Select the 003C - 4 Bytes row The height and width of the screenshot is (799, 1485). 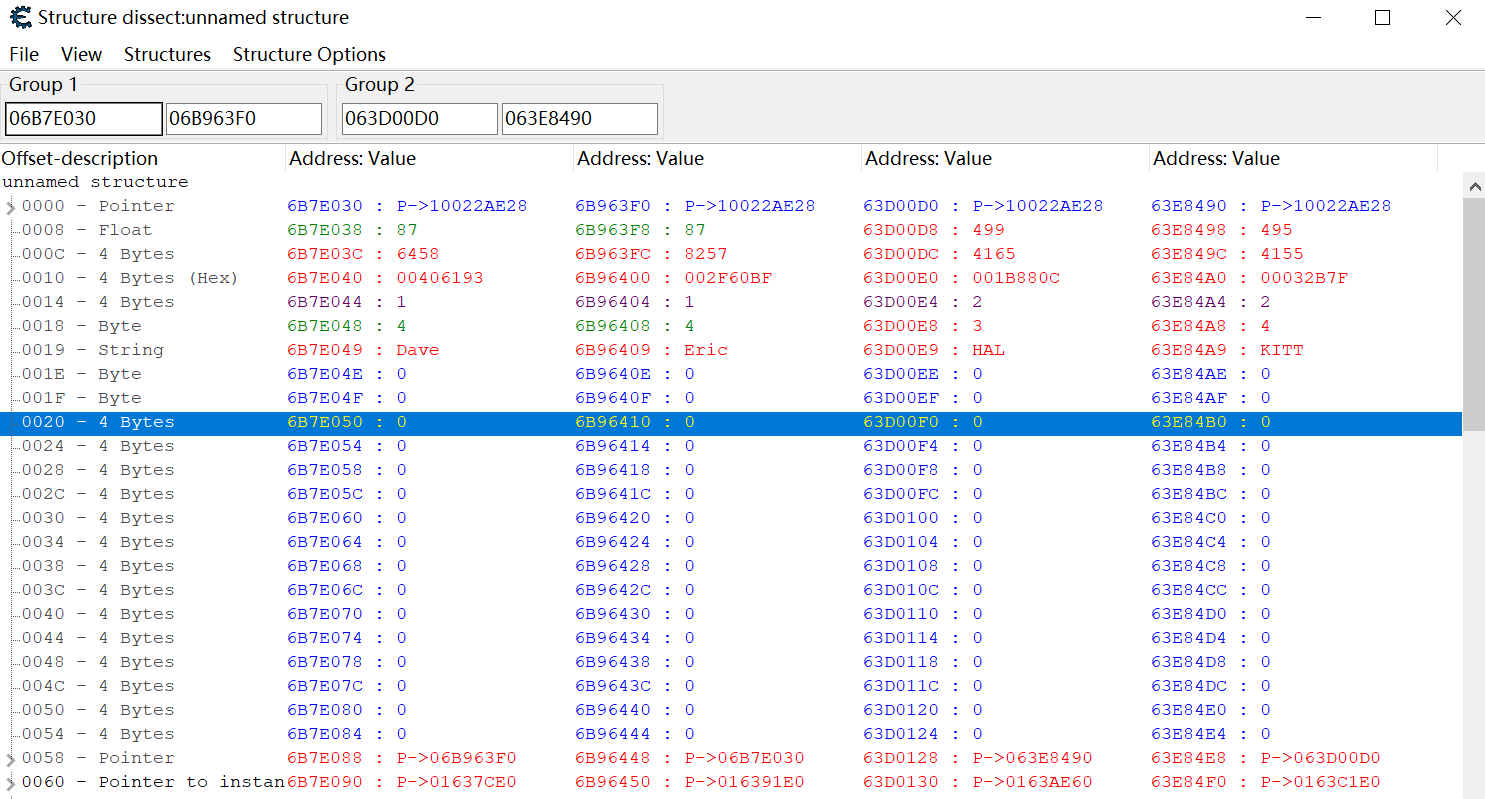[x=731, y=590]
